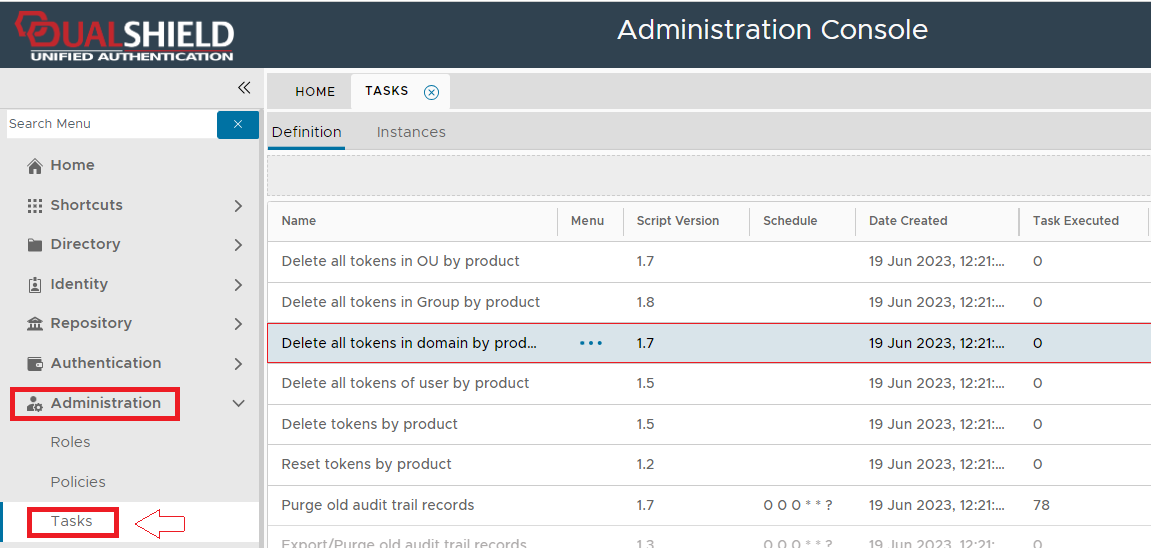Open three-dot menu for selected task row
The height and width of the screenshot is (548, 1151).
click(x=591, y=343)
